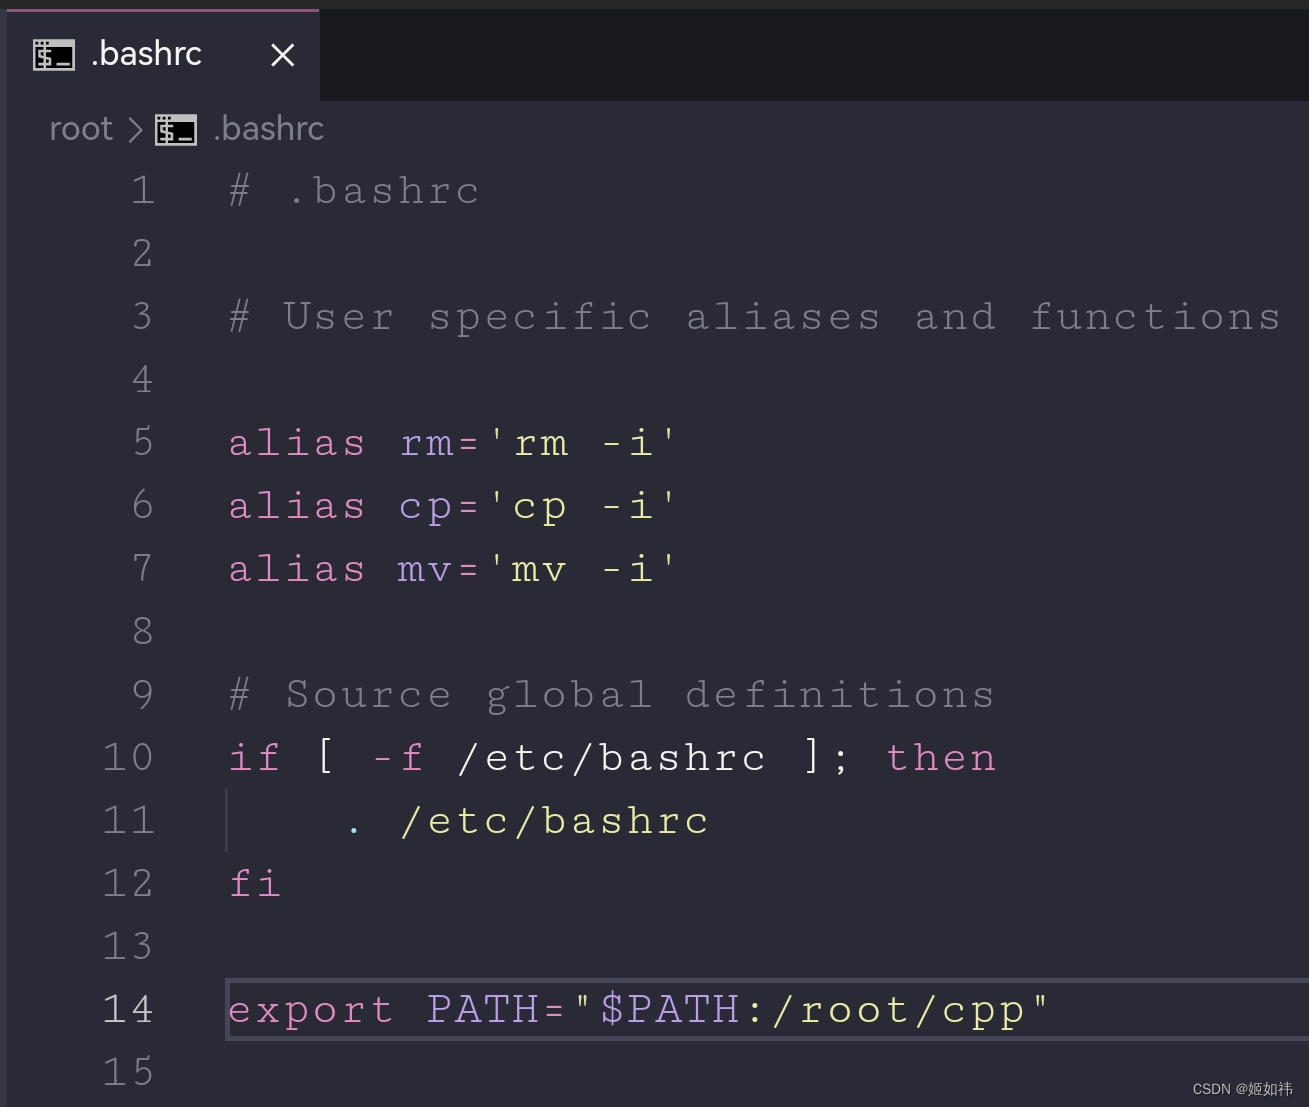Click line number 10 in gutter

tap(129, 757)
